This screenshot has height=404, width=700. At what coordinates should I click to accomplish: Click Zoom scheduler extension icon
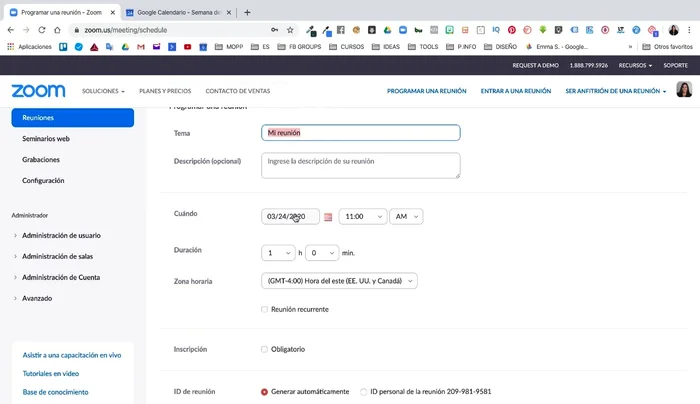403,30
